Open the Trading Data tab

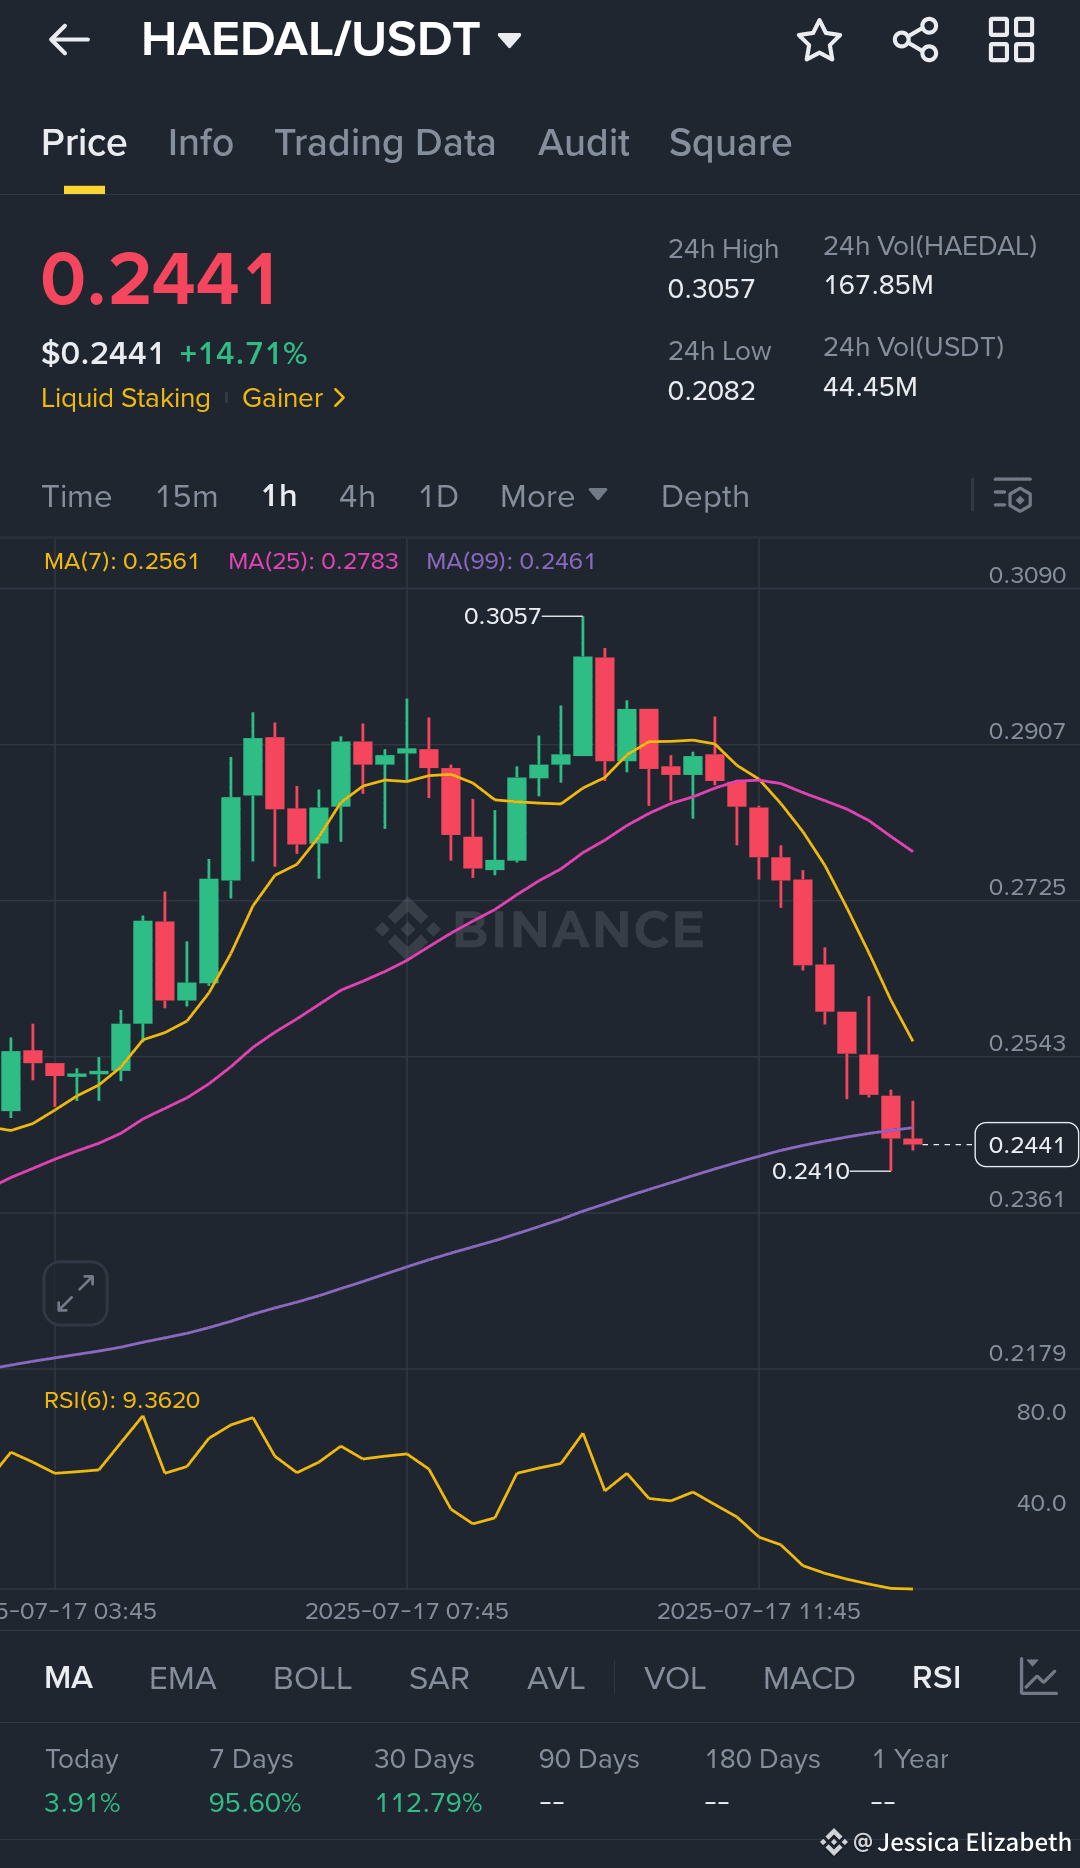click(385, 143)
